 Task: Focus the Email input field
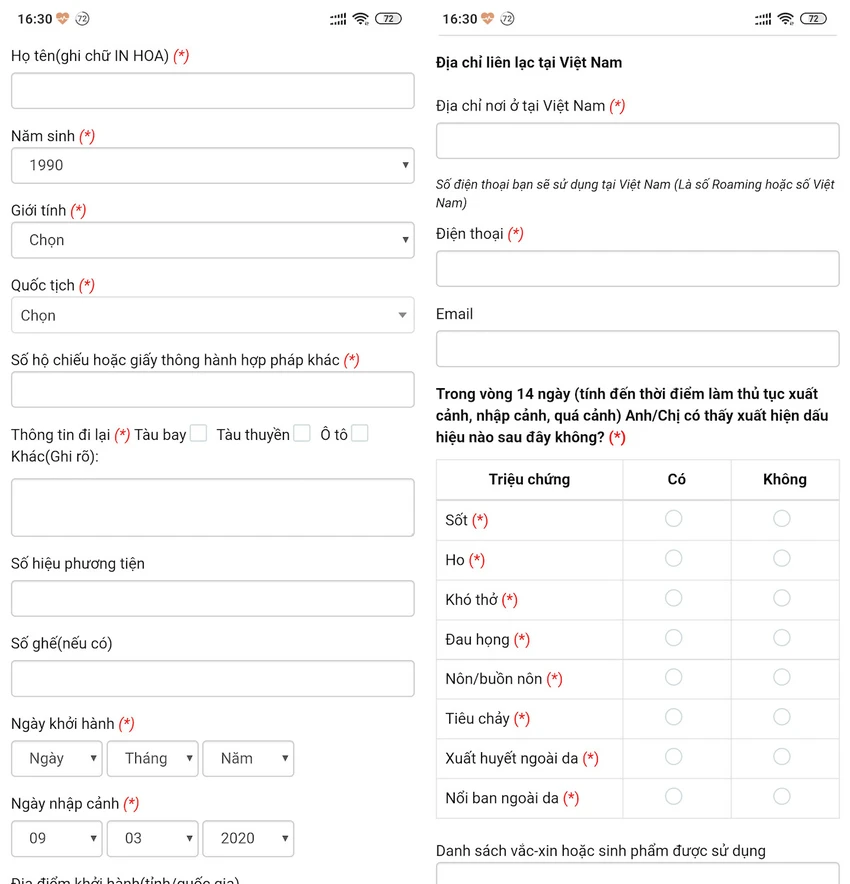coord(638,349)
